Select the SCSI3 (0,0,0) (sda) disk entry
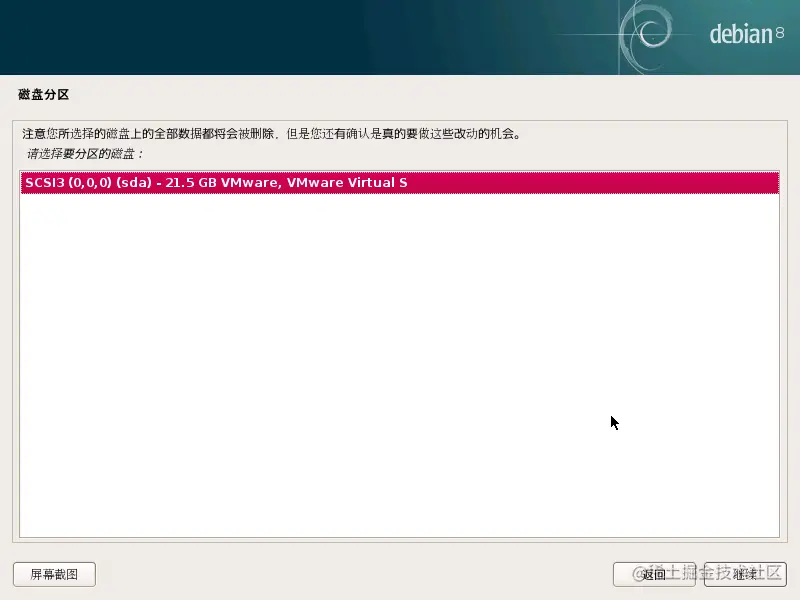 click(399, 183)
